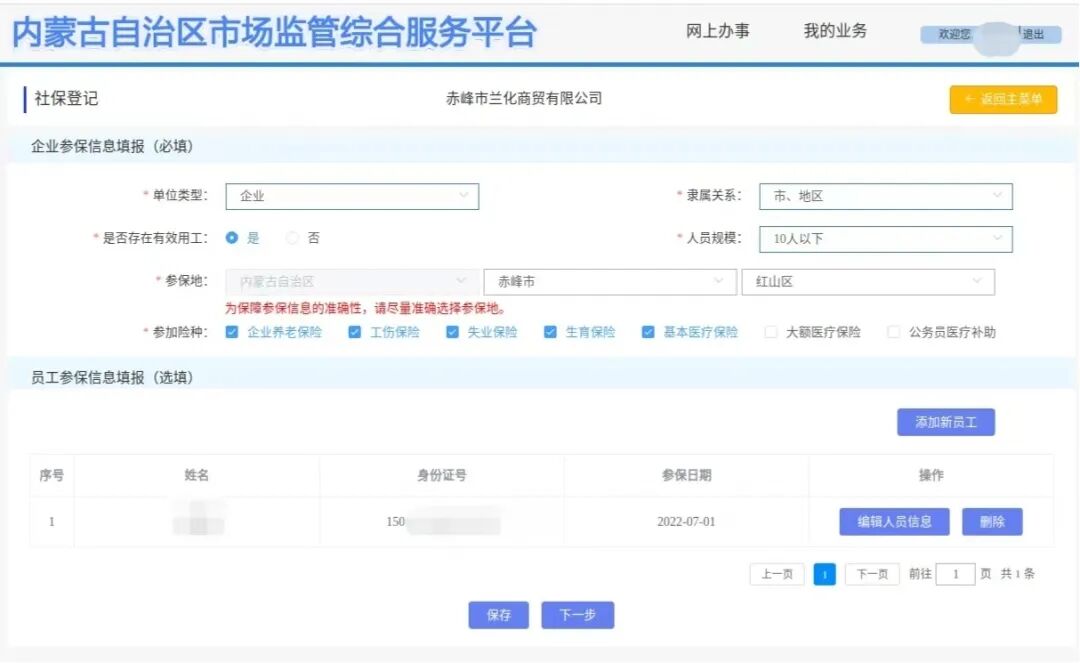This screenshot has width=1080, height=663.
Task: Disable the 基本医疗保险 insurance option
Action: coord(648,331)
